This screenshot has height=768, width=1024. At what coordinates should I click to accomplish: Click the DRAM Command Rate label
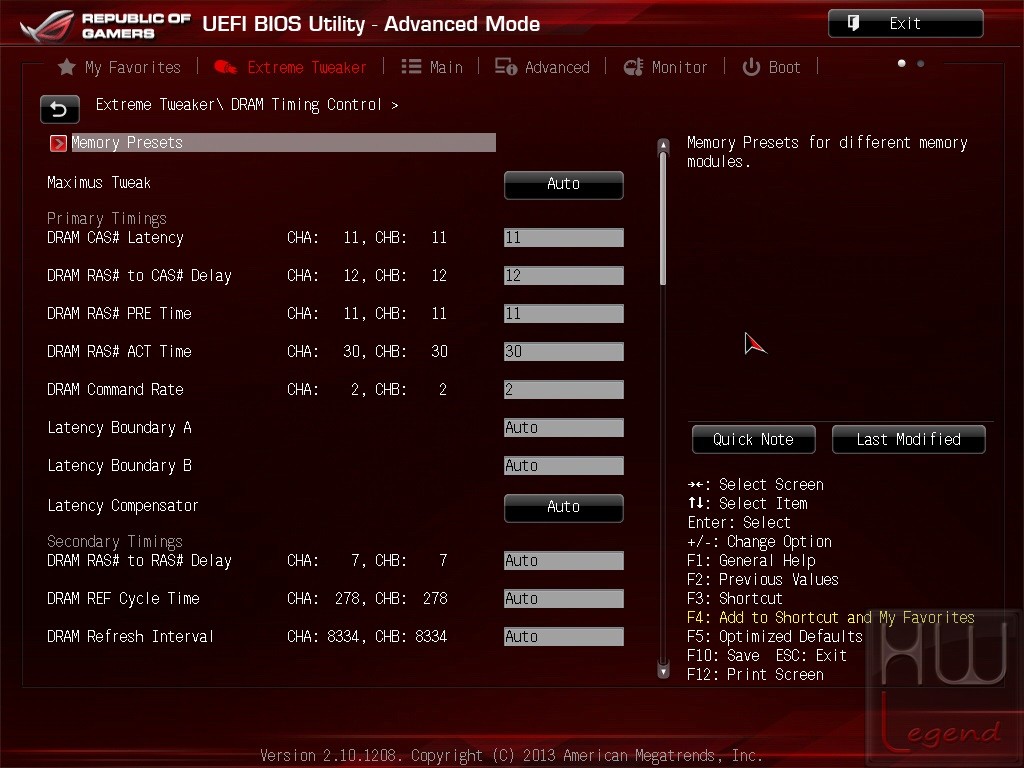point(115,390)
